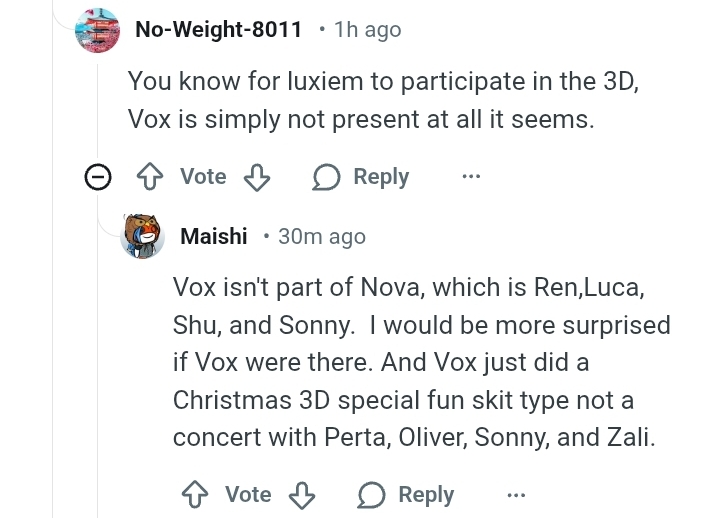This screenshot has height=518, width=720.
Task: Upvote No-Weight-8011's comment
Action: point(150,177)
